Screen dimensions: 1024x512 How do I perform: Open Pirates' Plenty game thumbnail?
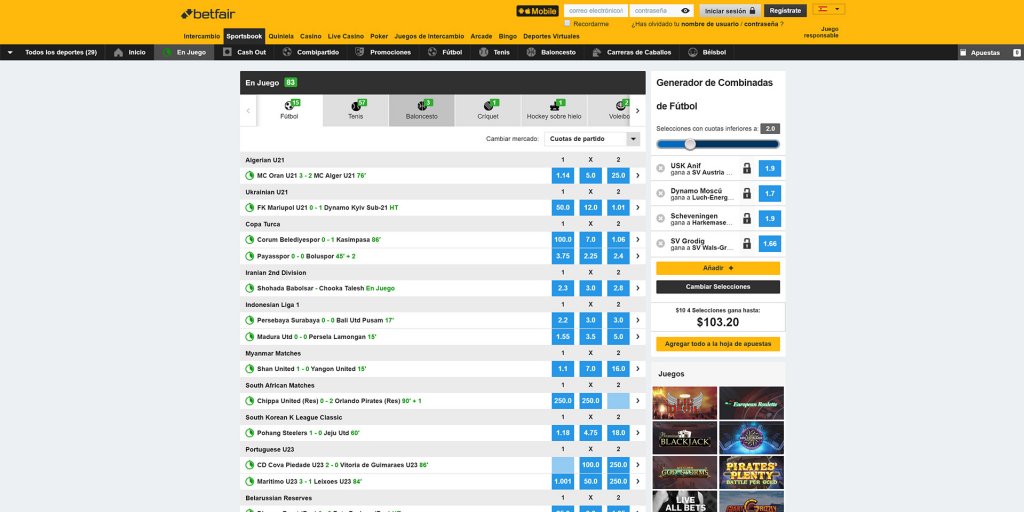(752, 472)
